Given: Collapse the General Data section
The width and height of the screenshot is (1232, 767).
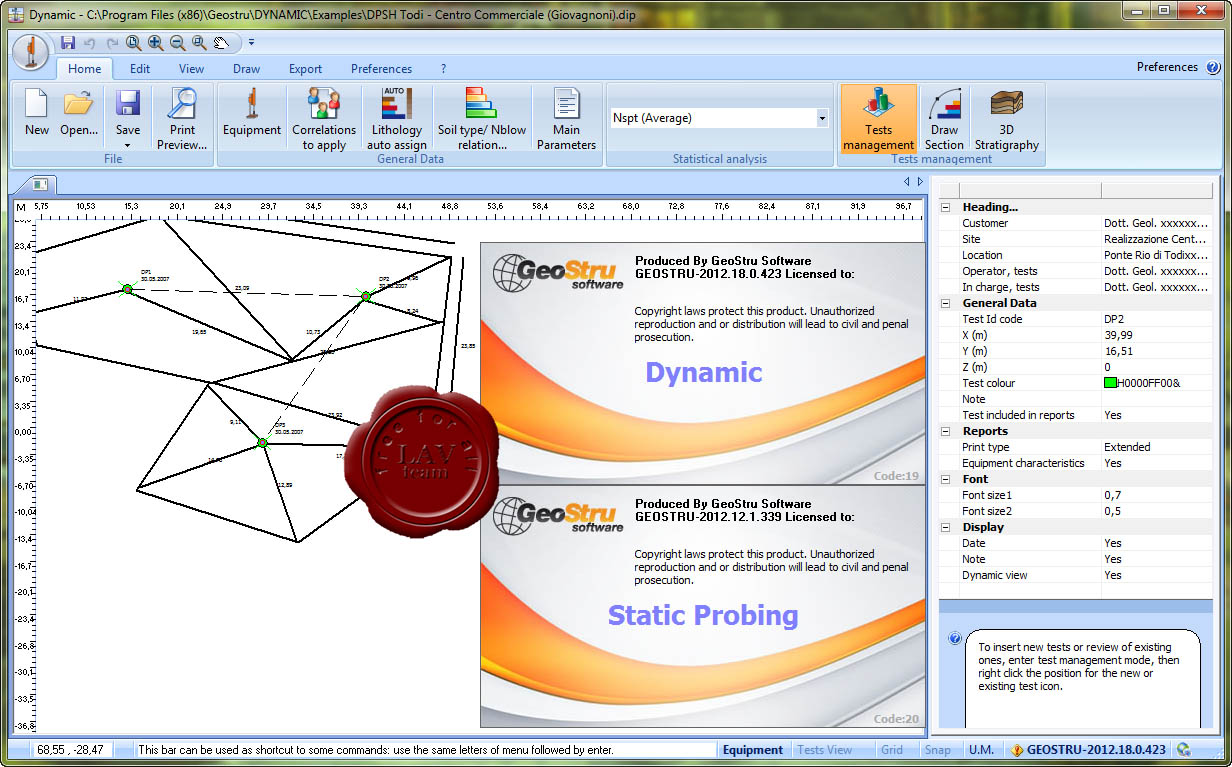Looking at the screenshot, I should 945,303.
